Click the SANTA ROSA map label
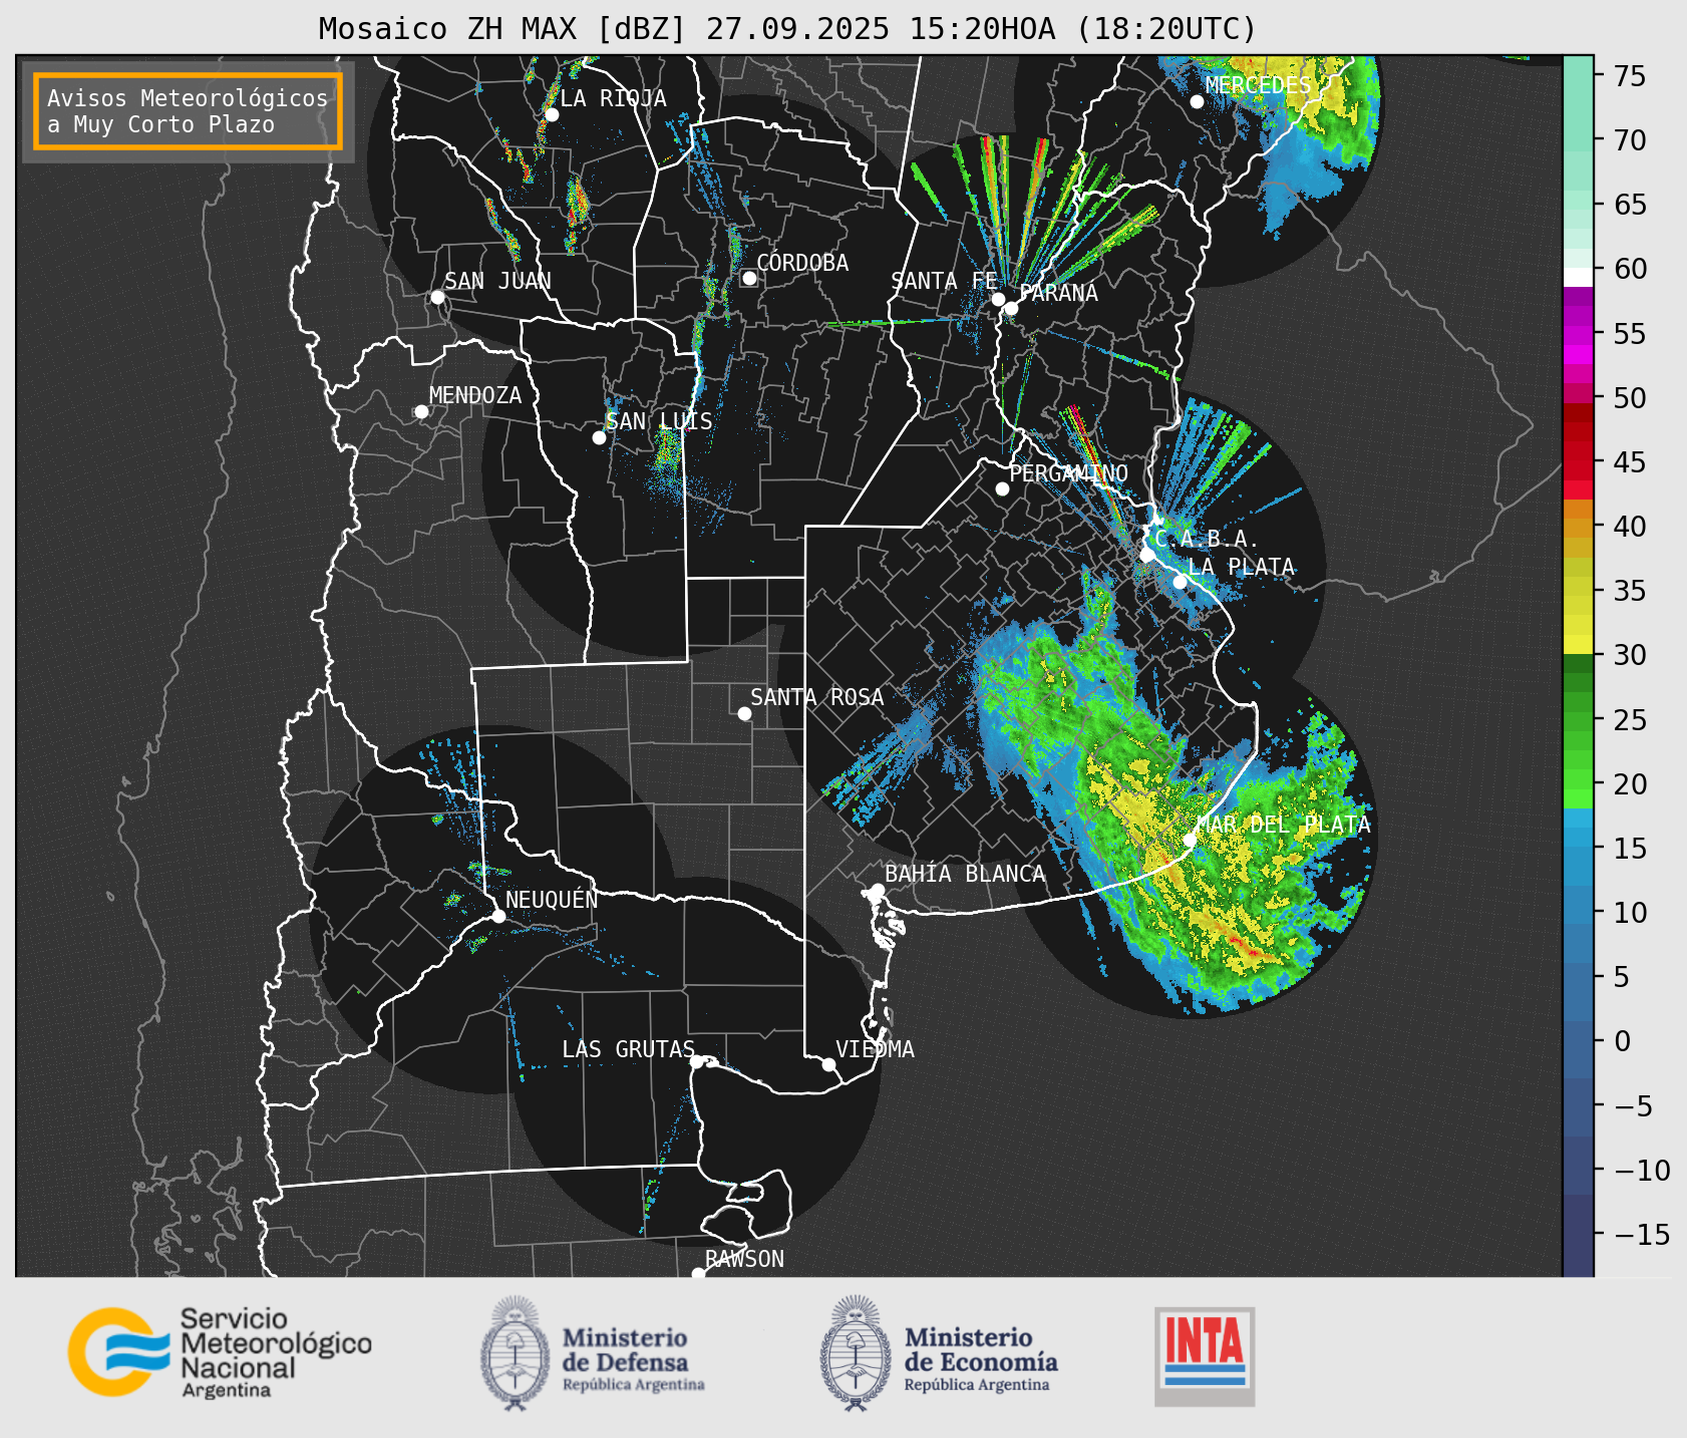1687x1438 pixels. point(817,697)
